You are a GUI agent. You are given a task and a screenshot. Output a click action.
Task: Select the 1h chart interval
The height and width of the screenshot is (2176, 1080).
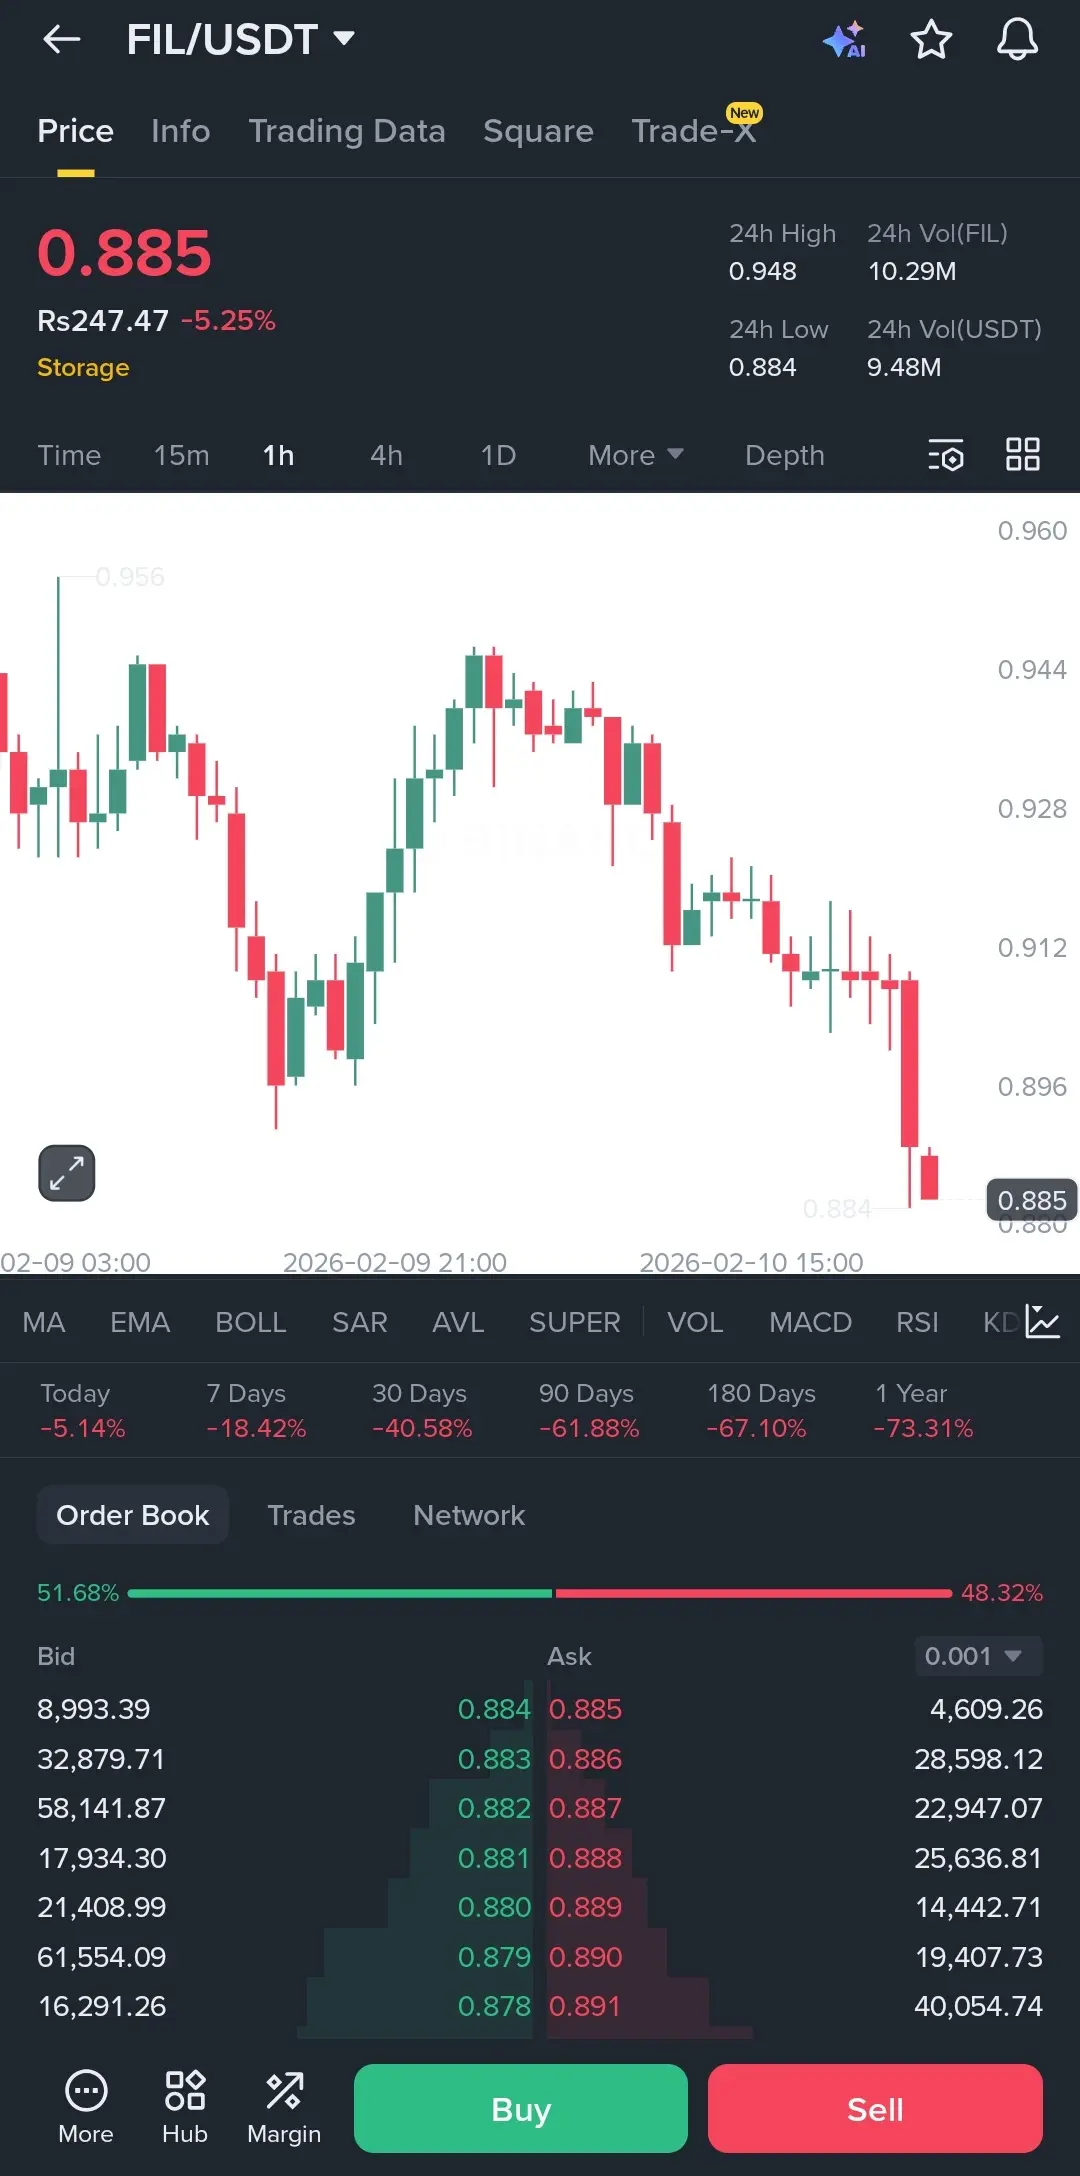pos(279,455)
